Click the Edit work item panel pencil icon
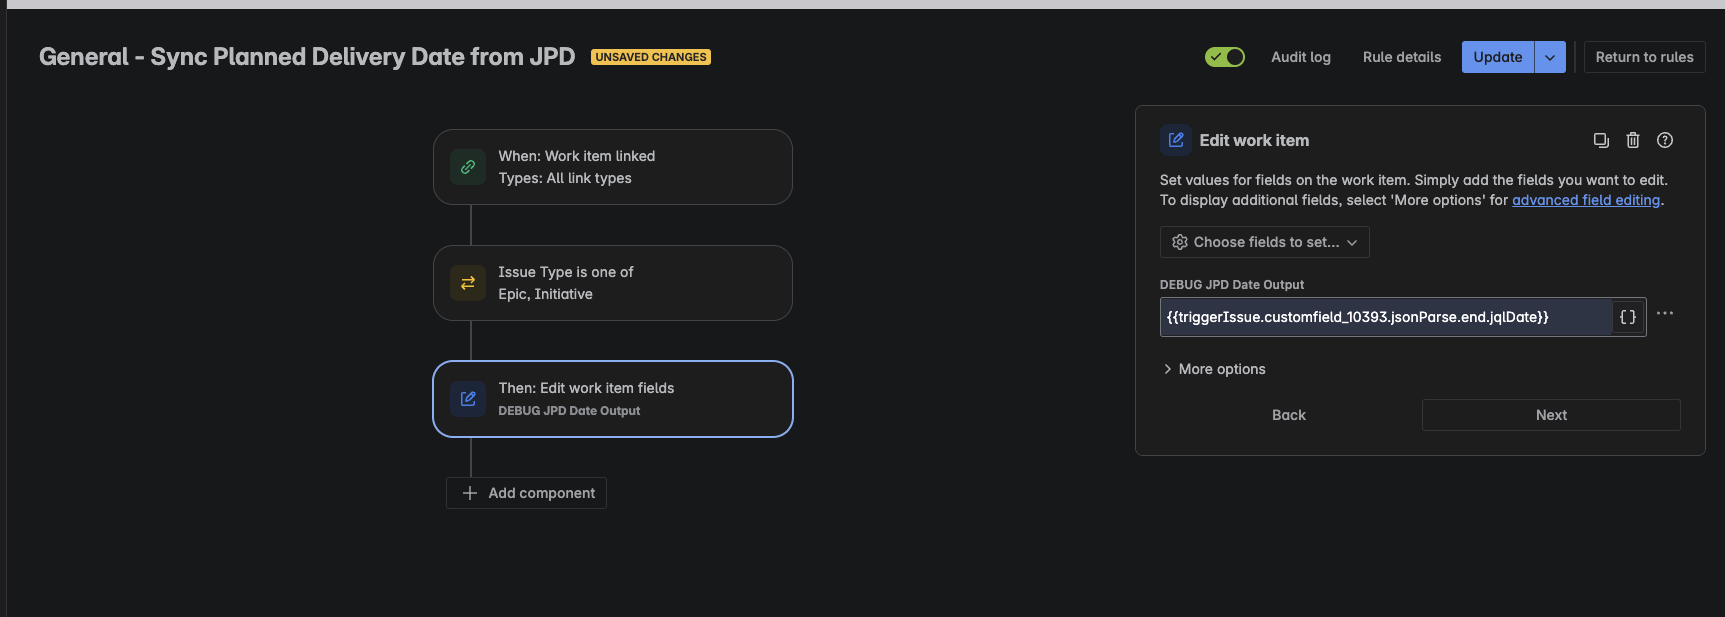Viewport: 1725px width, 617px height. pos(1176,140)
